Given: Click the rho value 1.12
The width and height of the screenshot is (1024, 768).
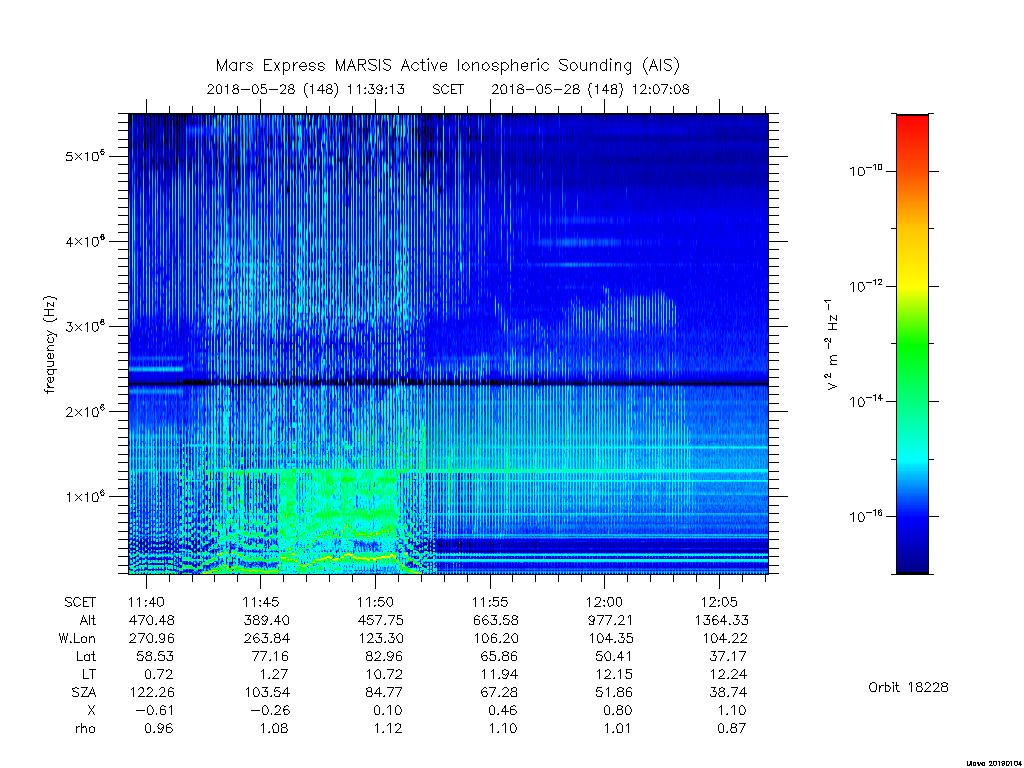Looking at the screenshot, I should [x=387, y=728].
